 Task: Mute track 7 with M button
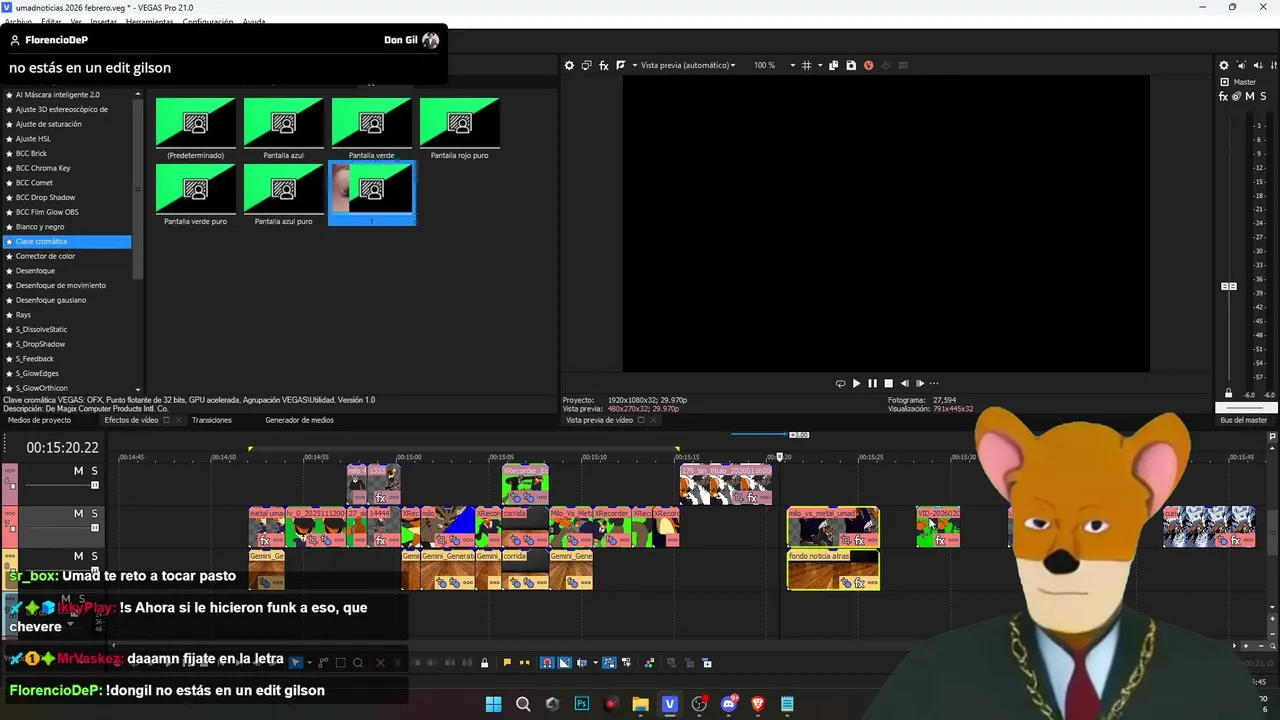tap(78, 513)
